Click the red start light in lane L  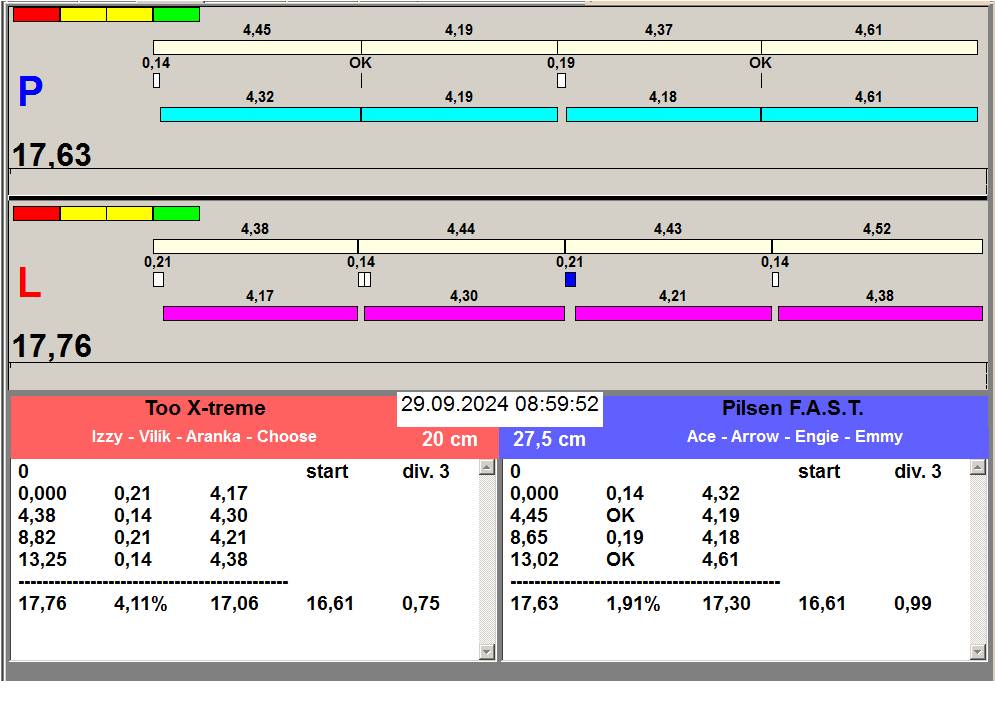coord(36,214)
